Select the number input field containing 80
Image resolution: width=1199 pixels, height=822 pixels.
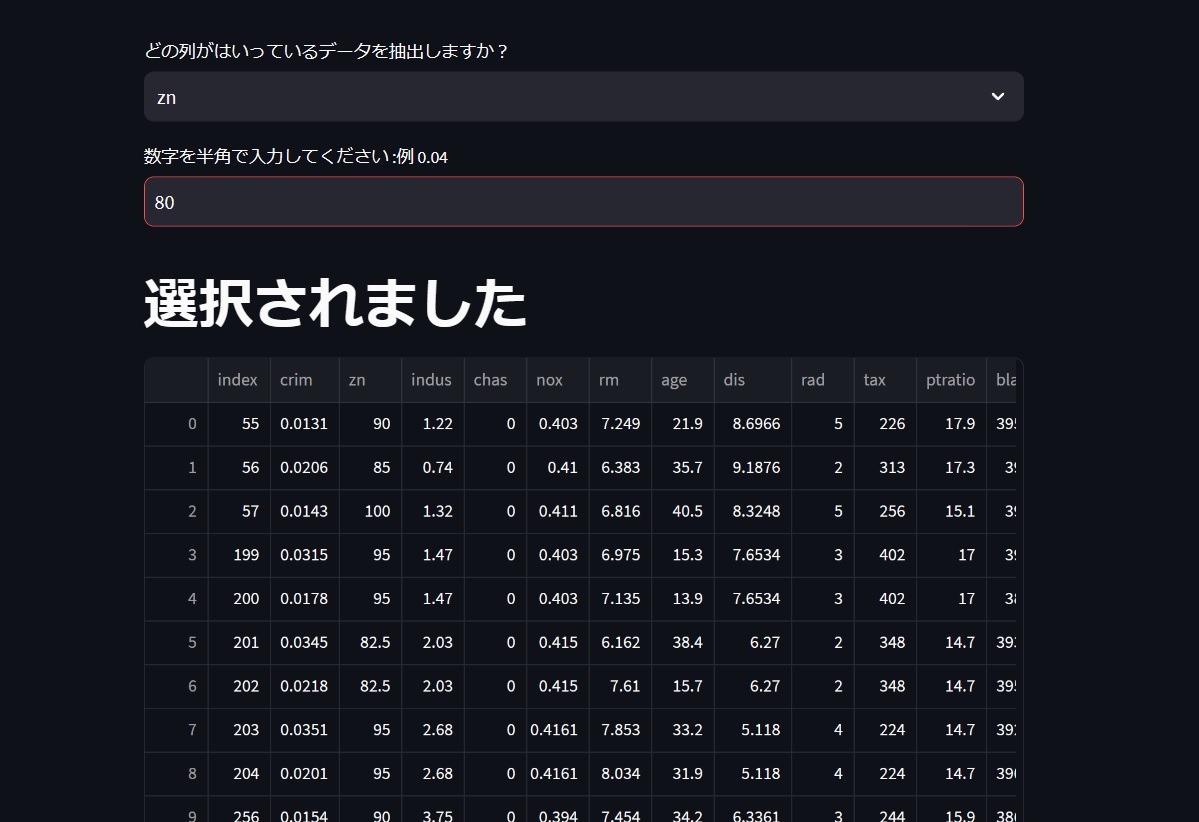click(x=583, y=201)
